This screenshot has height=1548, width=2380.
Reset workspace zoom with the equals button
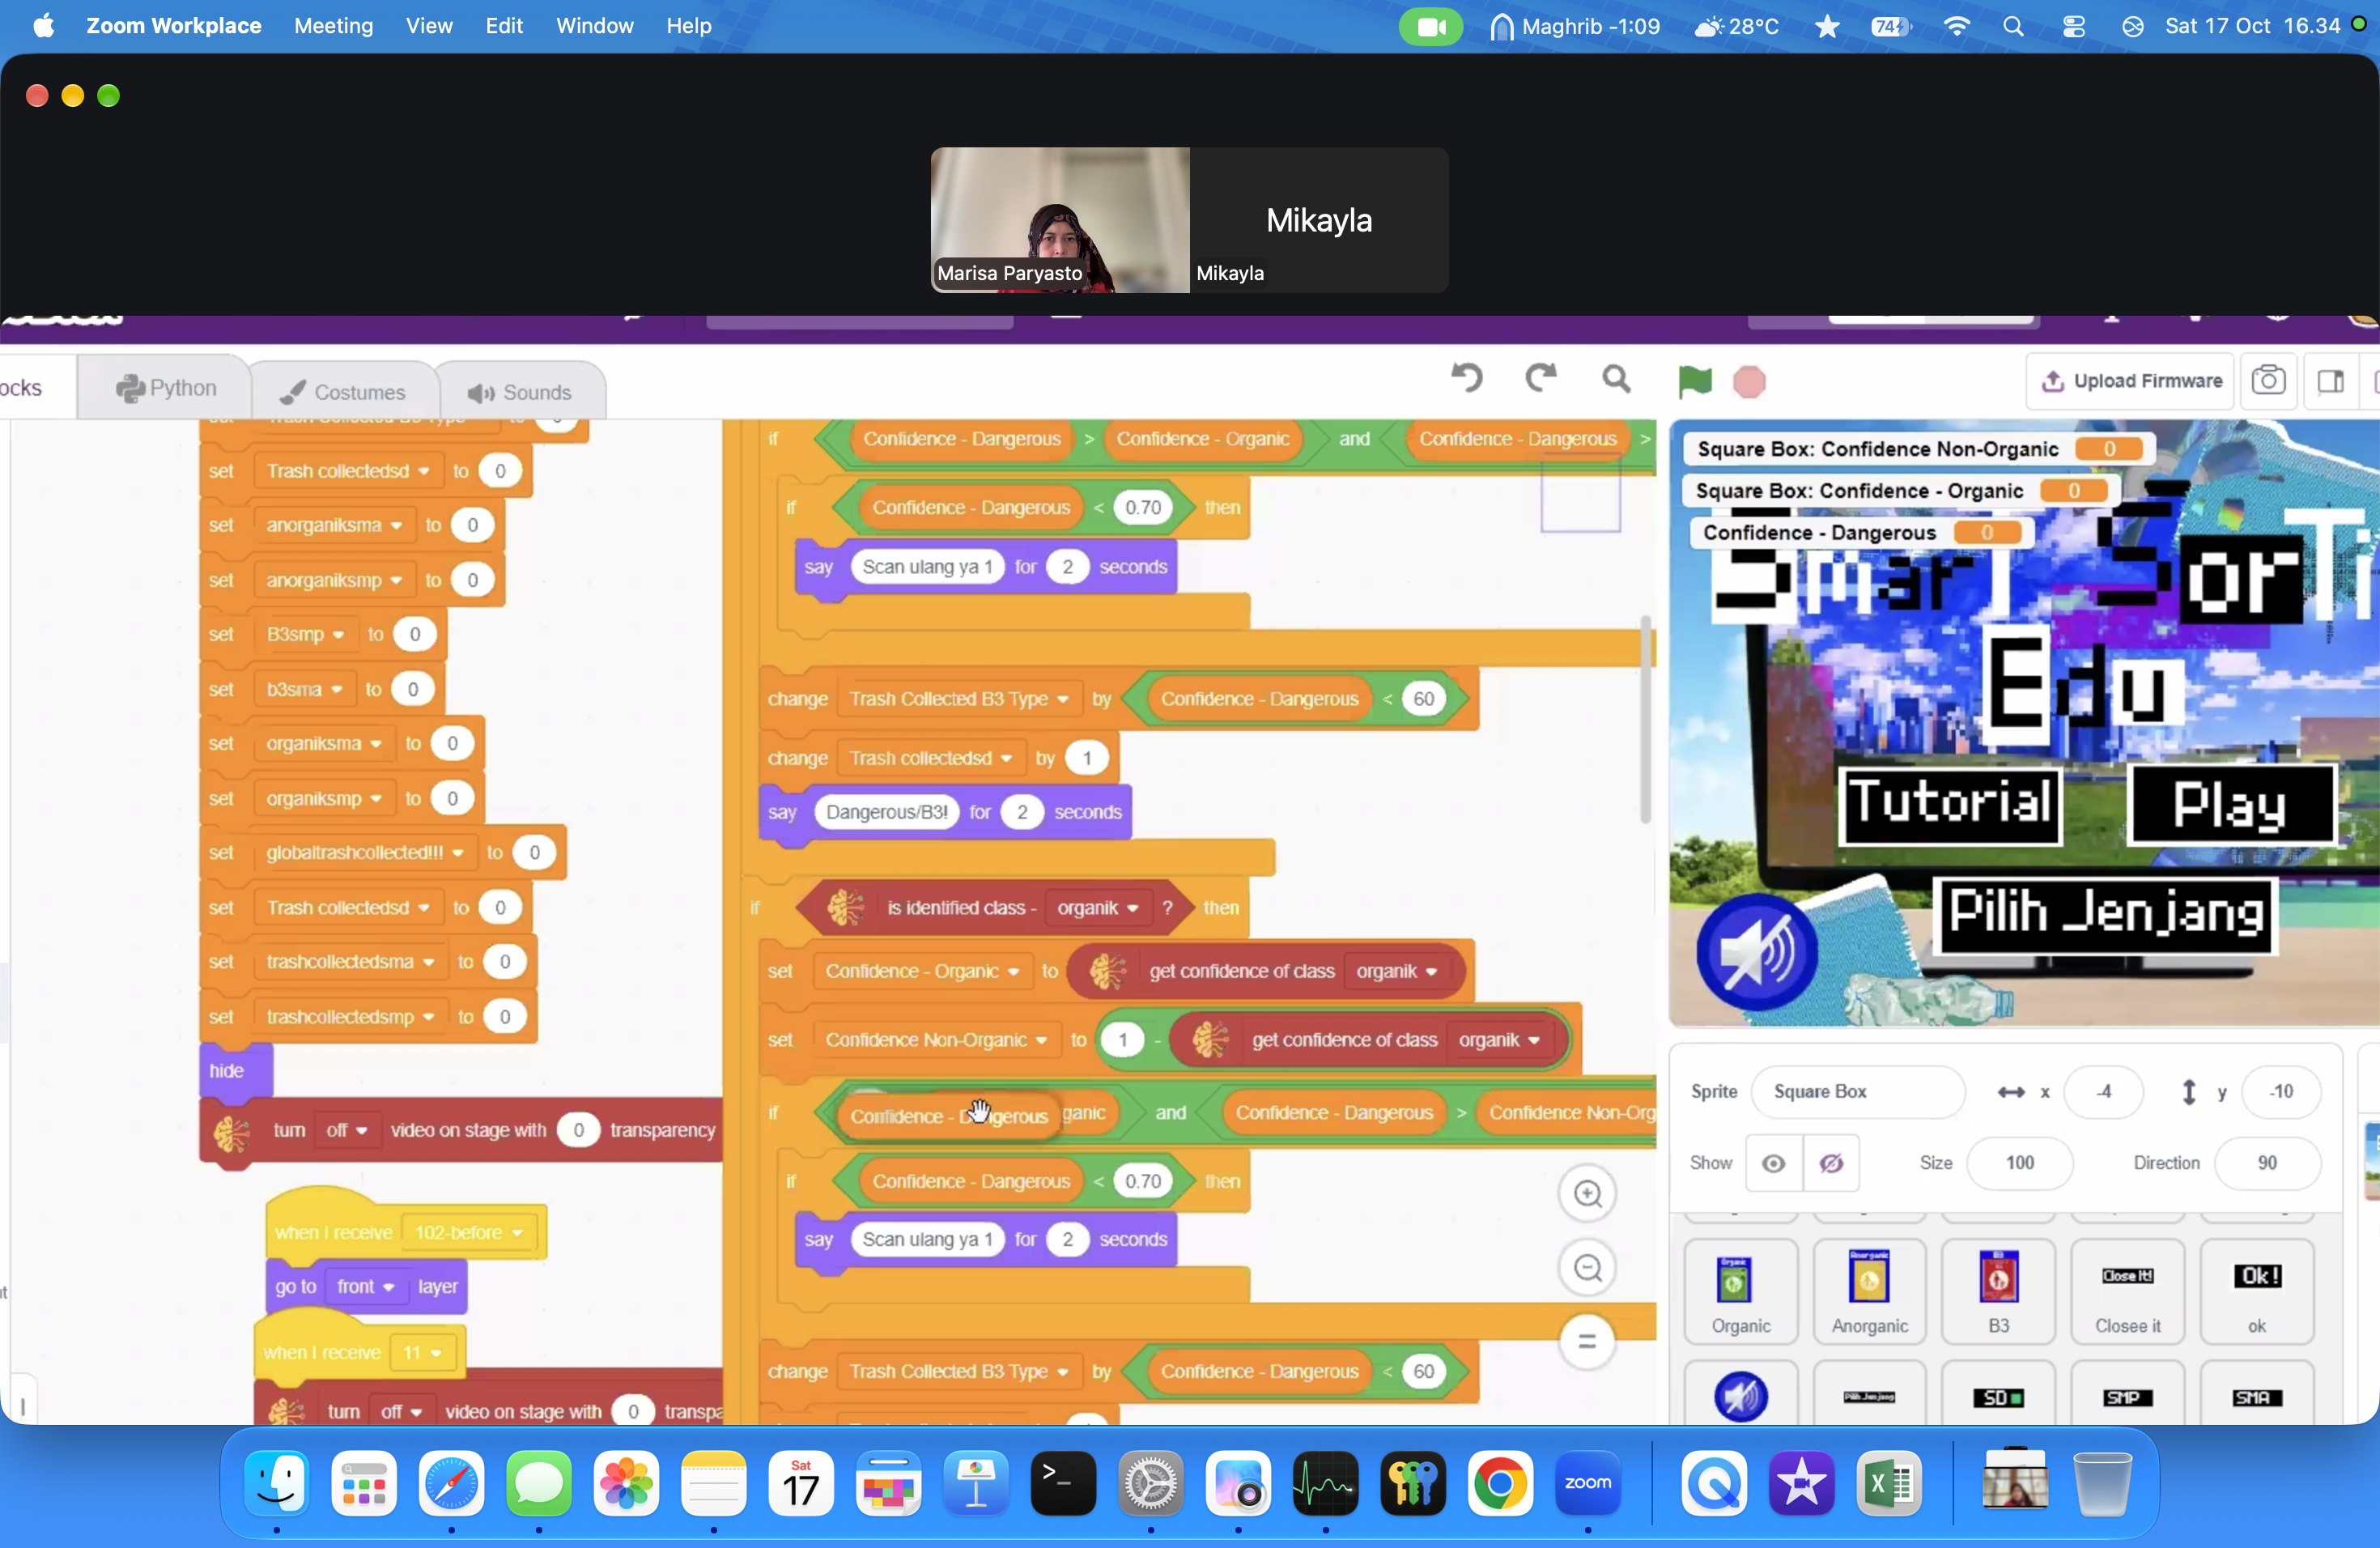point(1587,1341)
